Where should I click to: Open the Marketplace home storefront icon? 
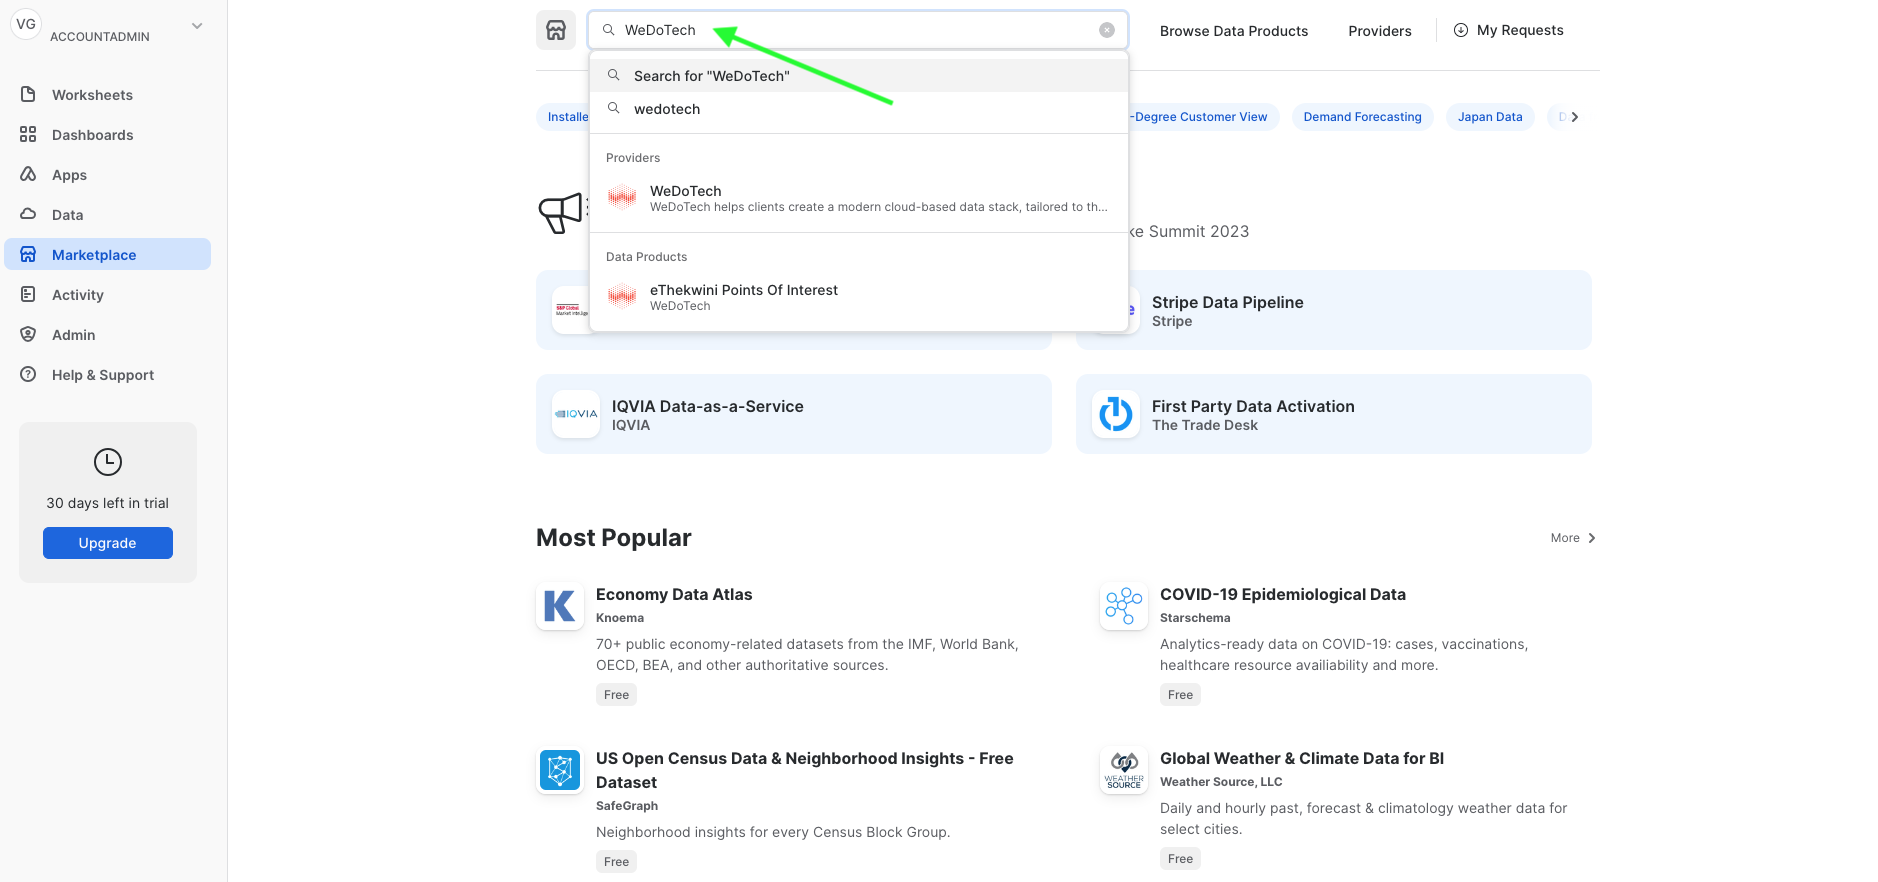click(556, 30)
